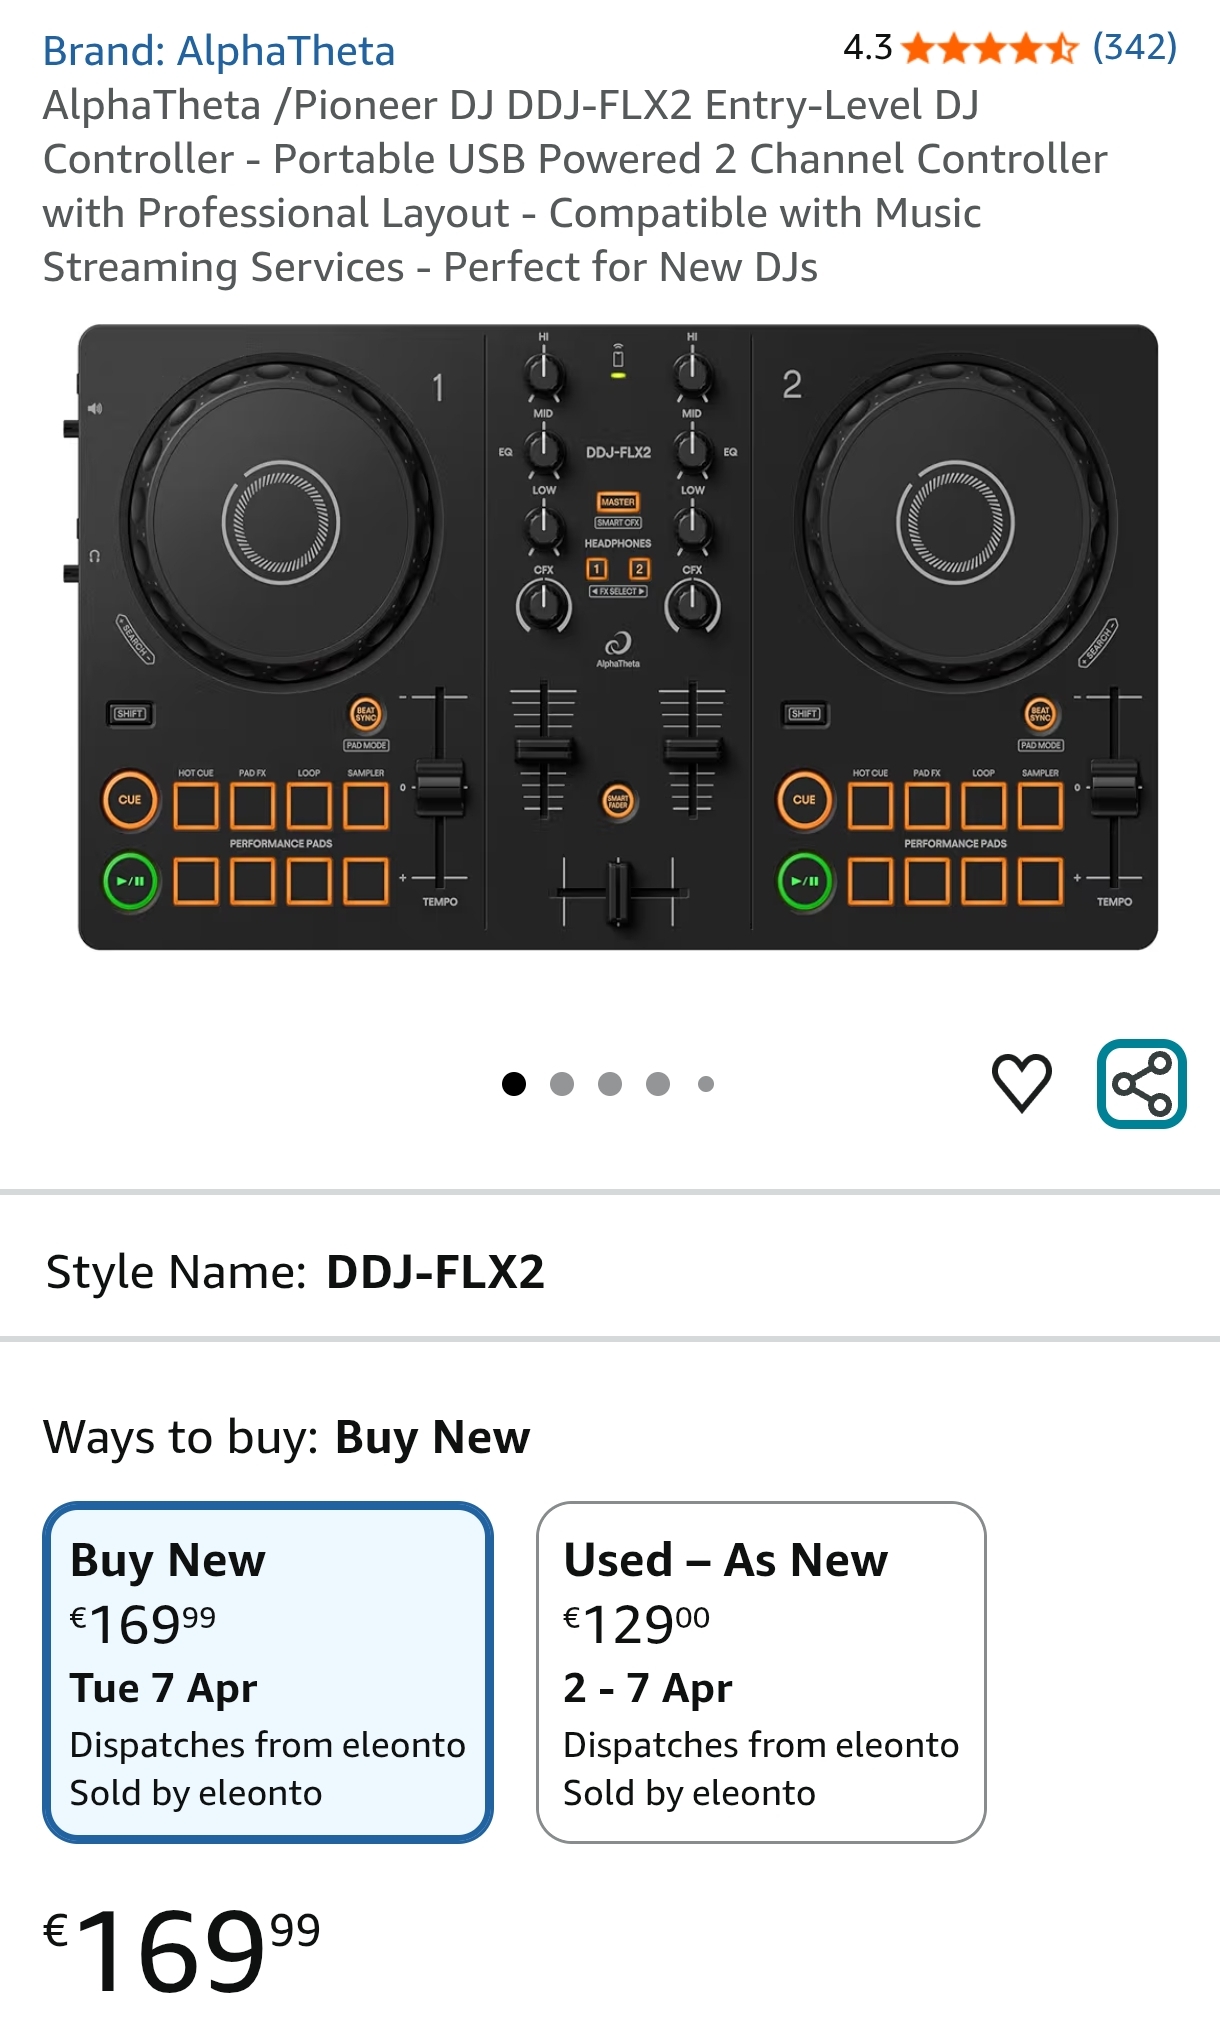Choose the Used – As New option
1220x2038 pixels.
coord(760,1672)
